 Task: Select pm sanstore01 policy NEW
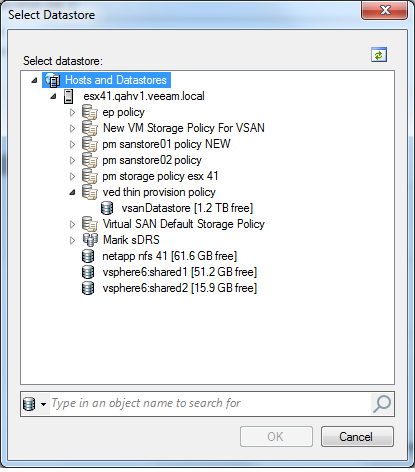166,144
